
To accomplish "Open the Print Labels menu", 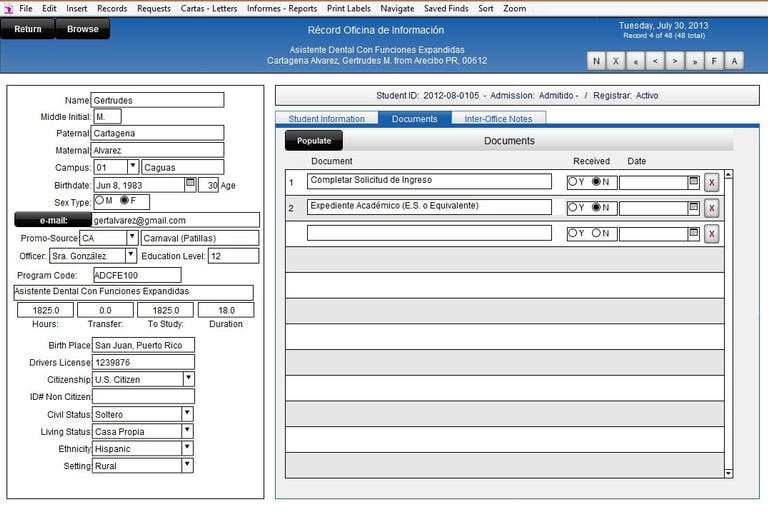I will [x=349, y=9].
